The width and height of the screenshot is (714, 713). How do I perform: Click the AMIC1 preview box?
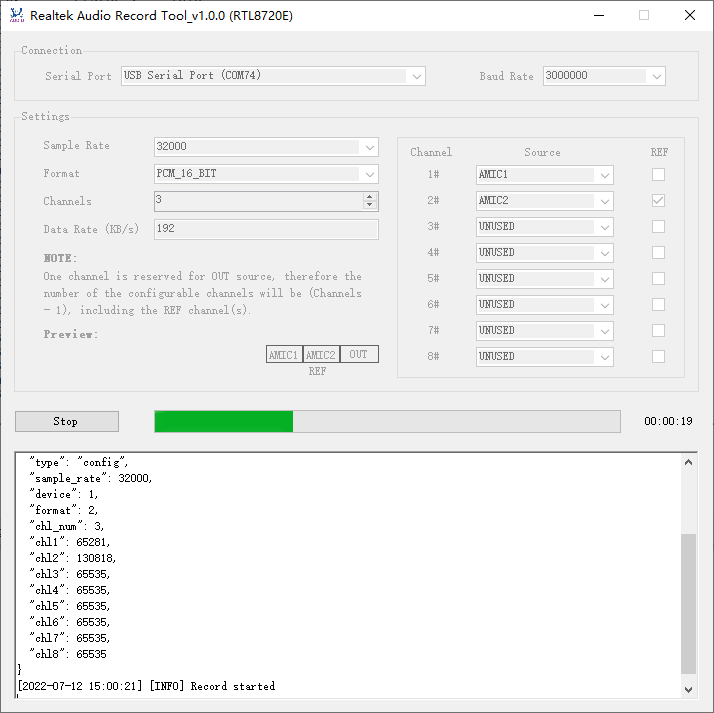[x=284, y=355]
